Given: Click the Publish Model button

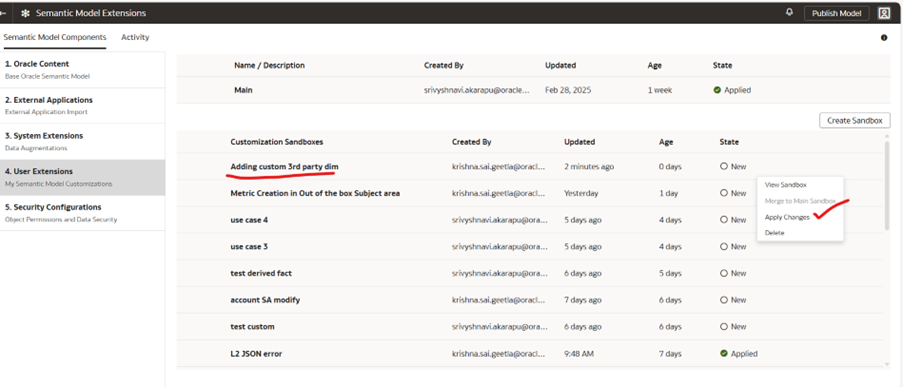Looking at the screenshot, I should pyautogui.click(x=836, y=13).
